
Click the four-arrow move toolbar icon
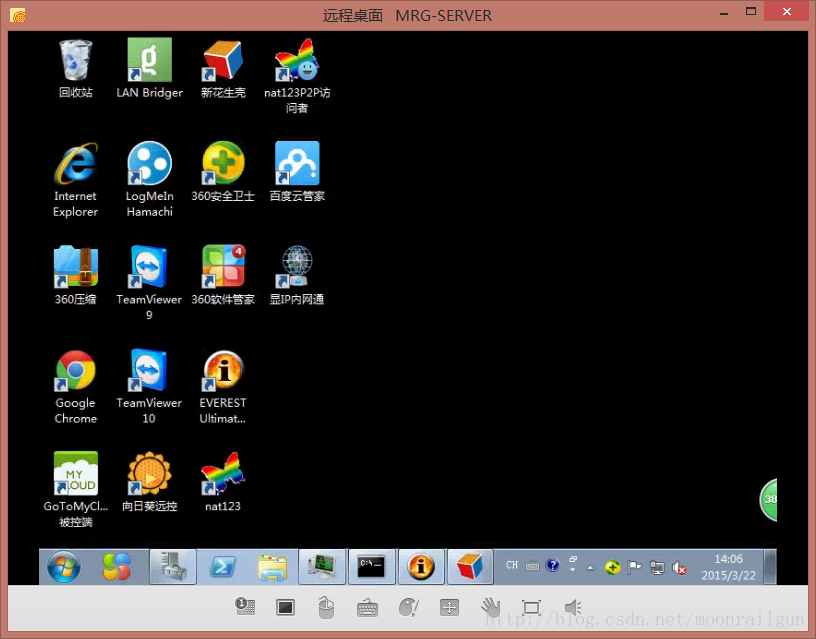point(449,607)
